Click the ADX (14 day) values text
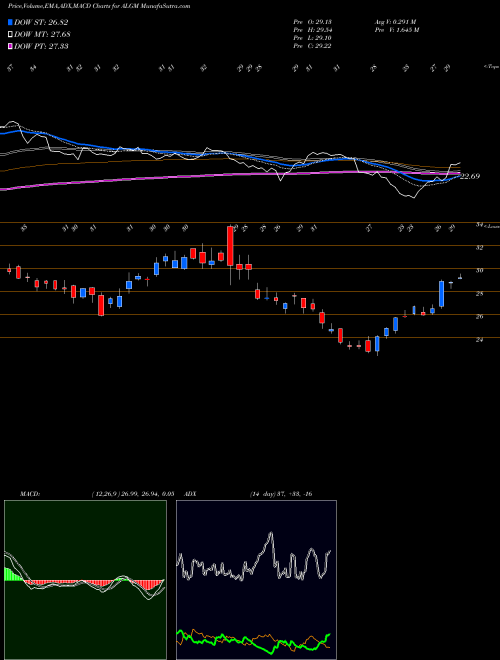The width and height of the screenshot is (500, 660). click(281, 494)
